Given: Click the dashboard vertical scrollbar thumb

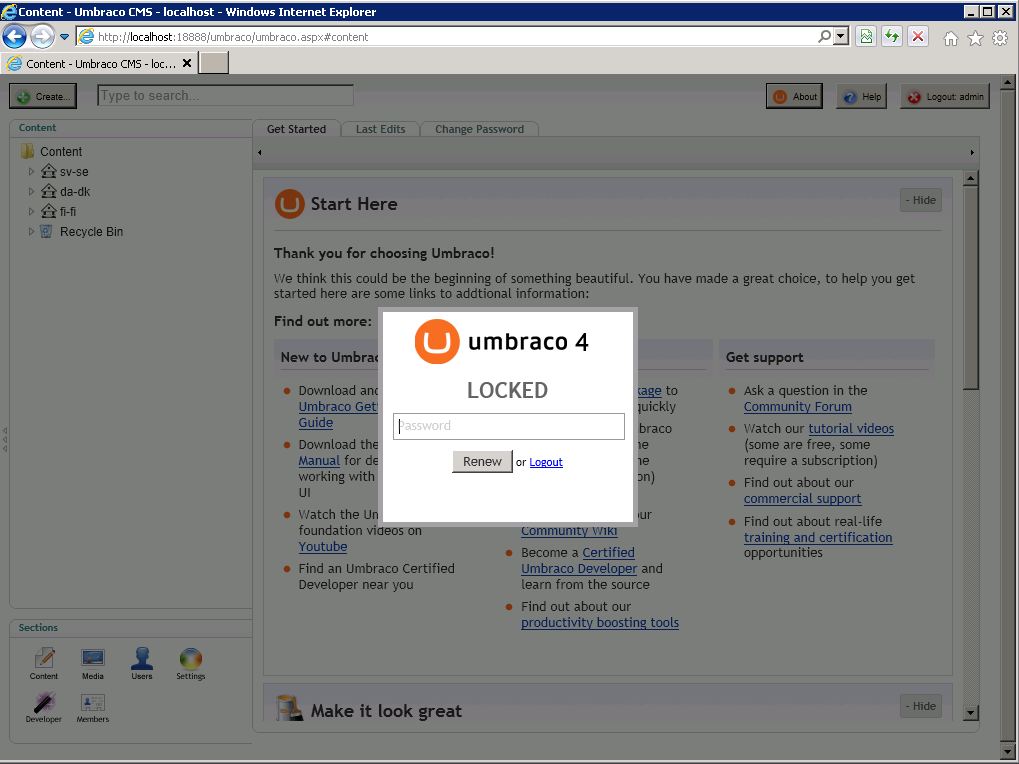Looking at the screenshot, I should point(970,288).
